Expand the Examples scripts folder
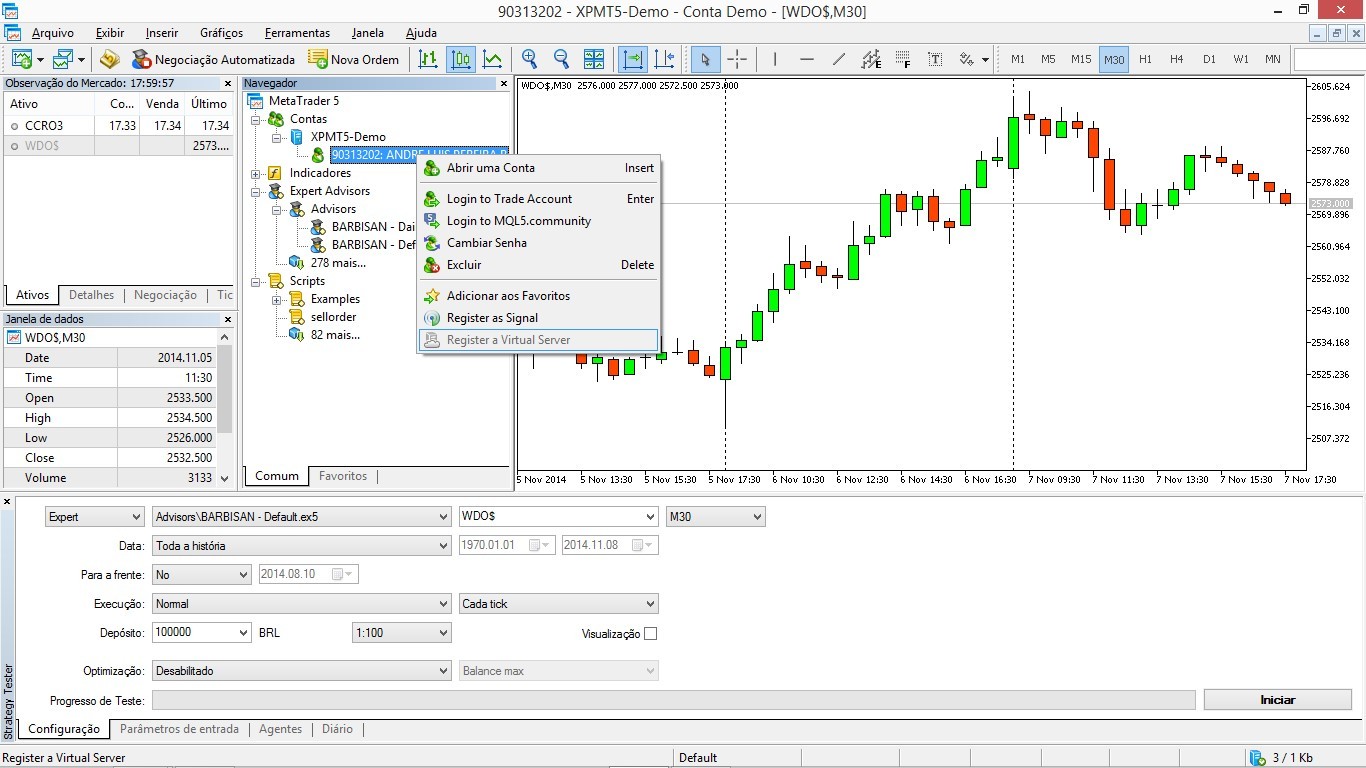This screenshot has width=1366, height=768. coord(276,299)
